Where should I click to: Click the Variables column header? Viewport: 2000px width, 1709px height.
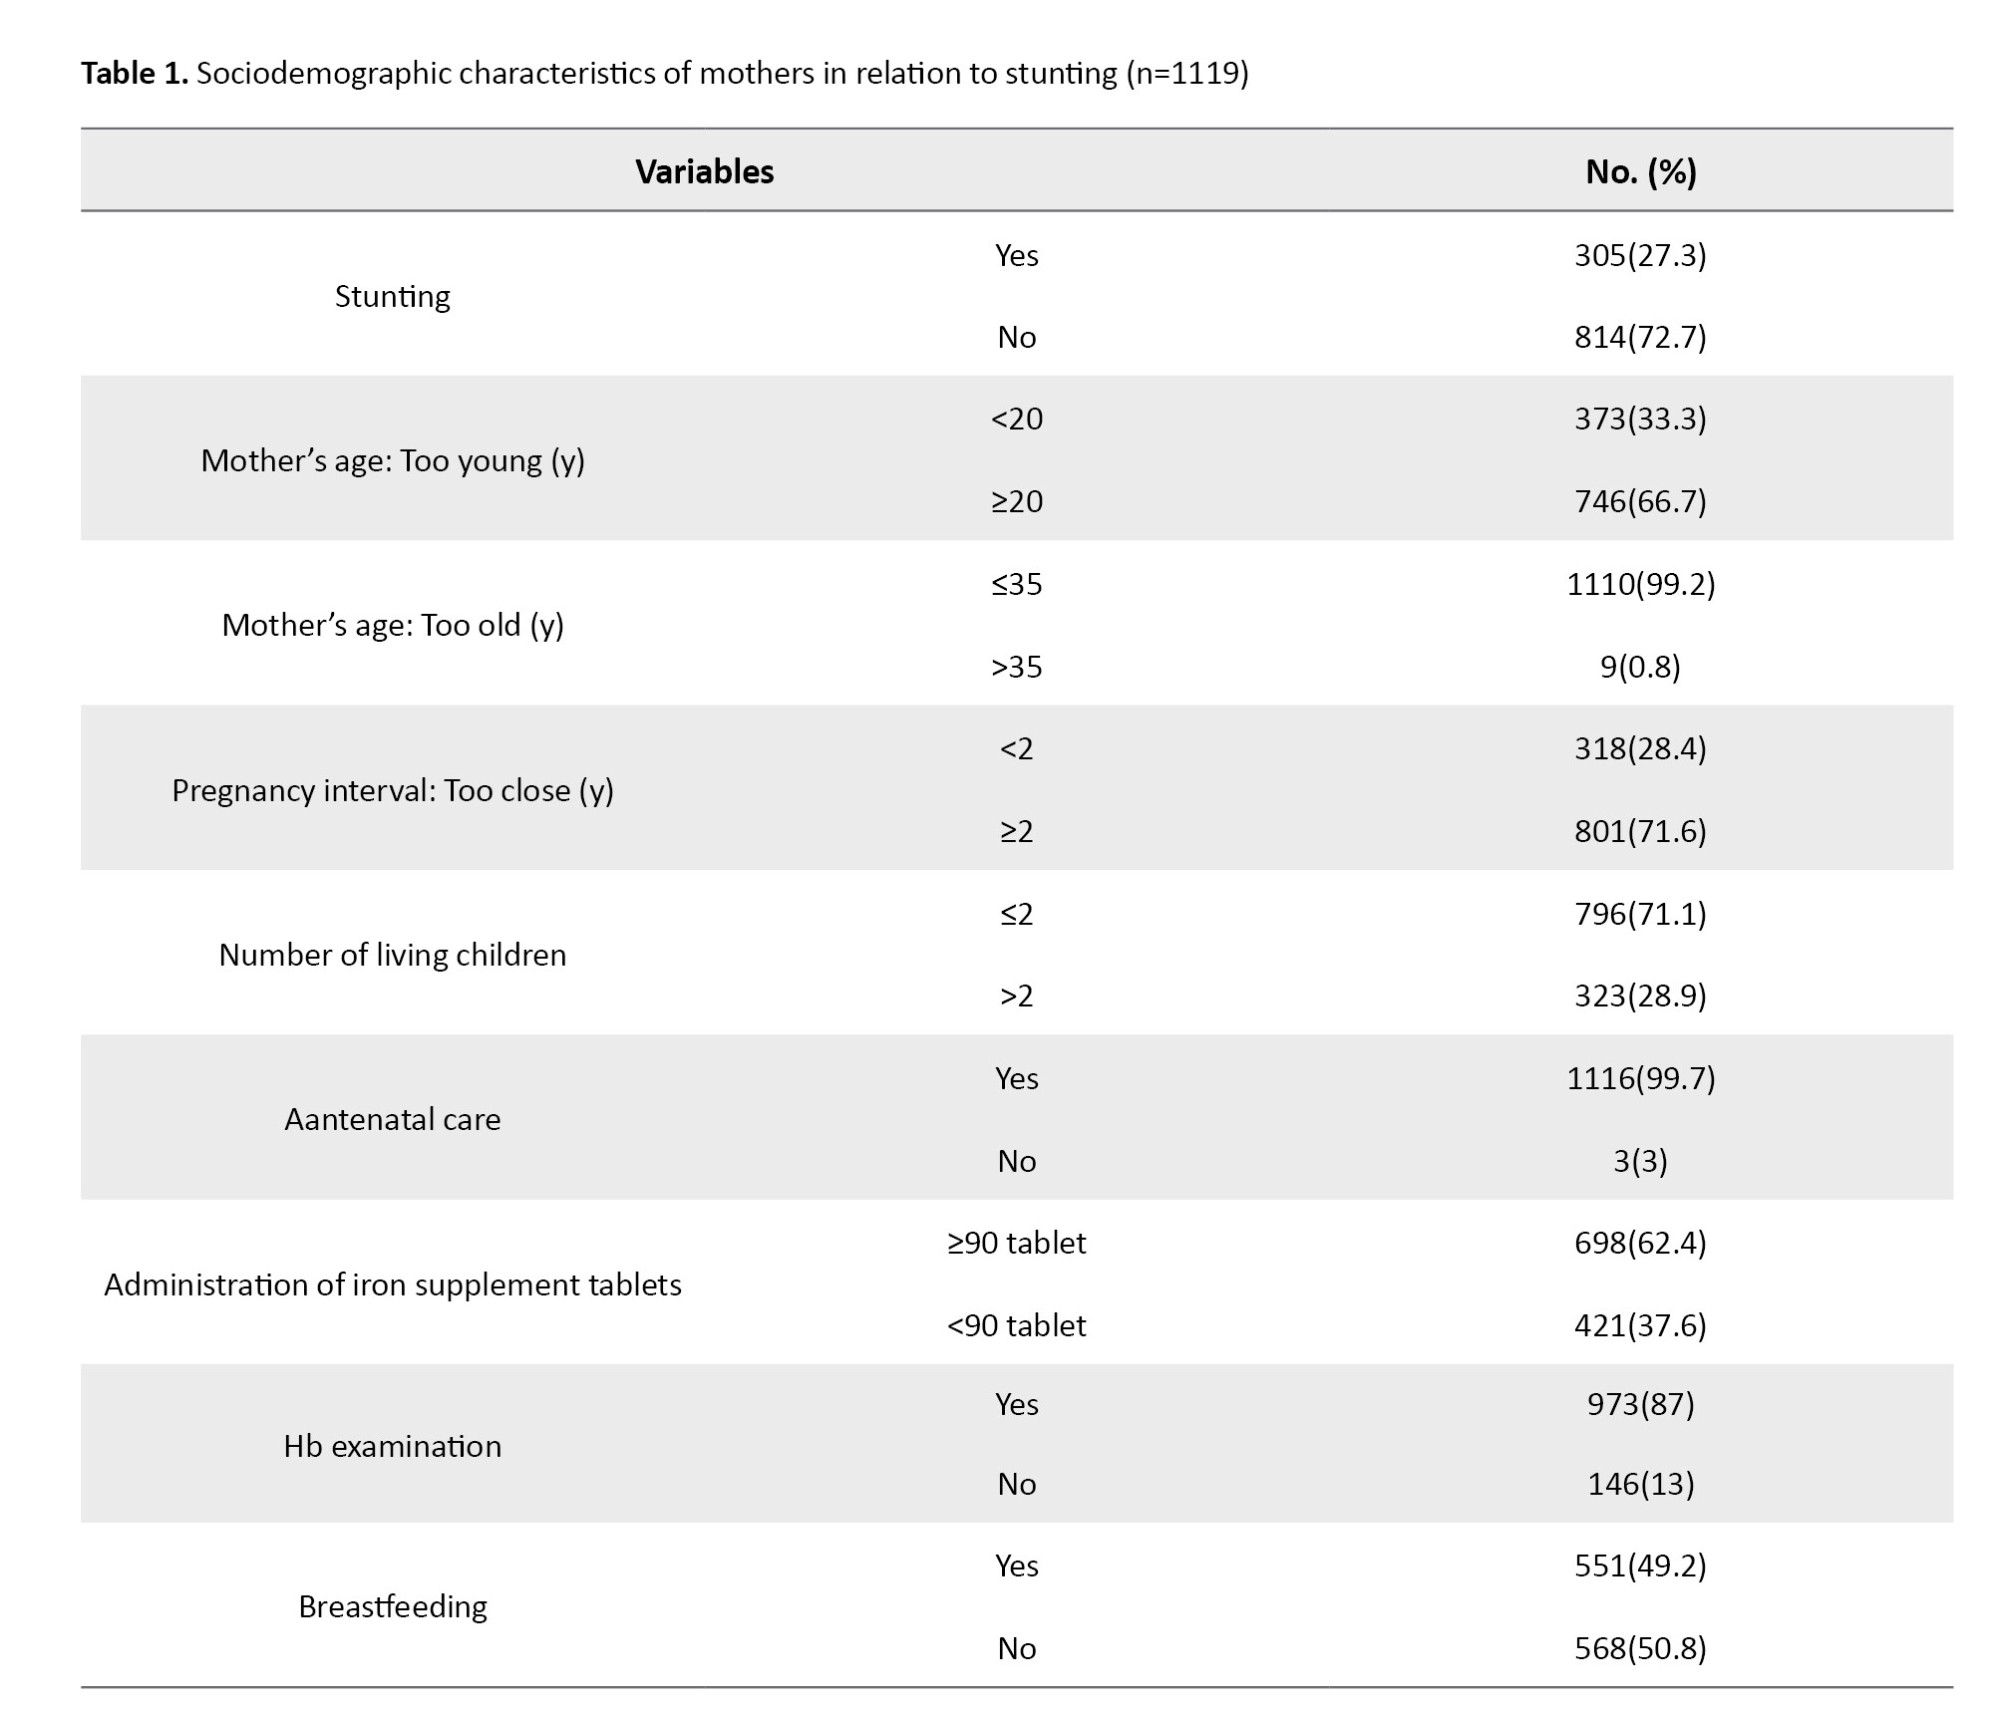point(704,172)
